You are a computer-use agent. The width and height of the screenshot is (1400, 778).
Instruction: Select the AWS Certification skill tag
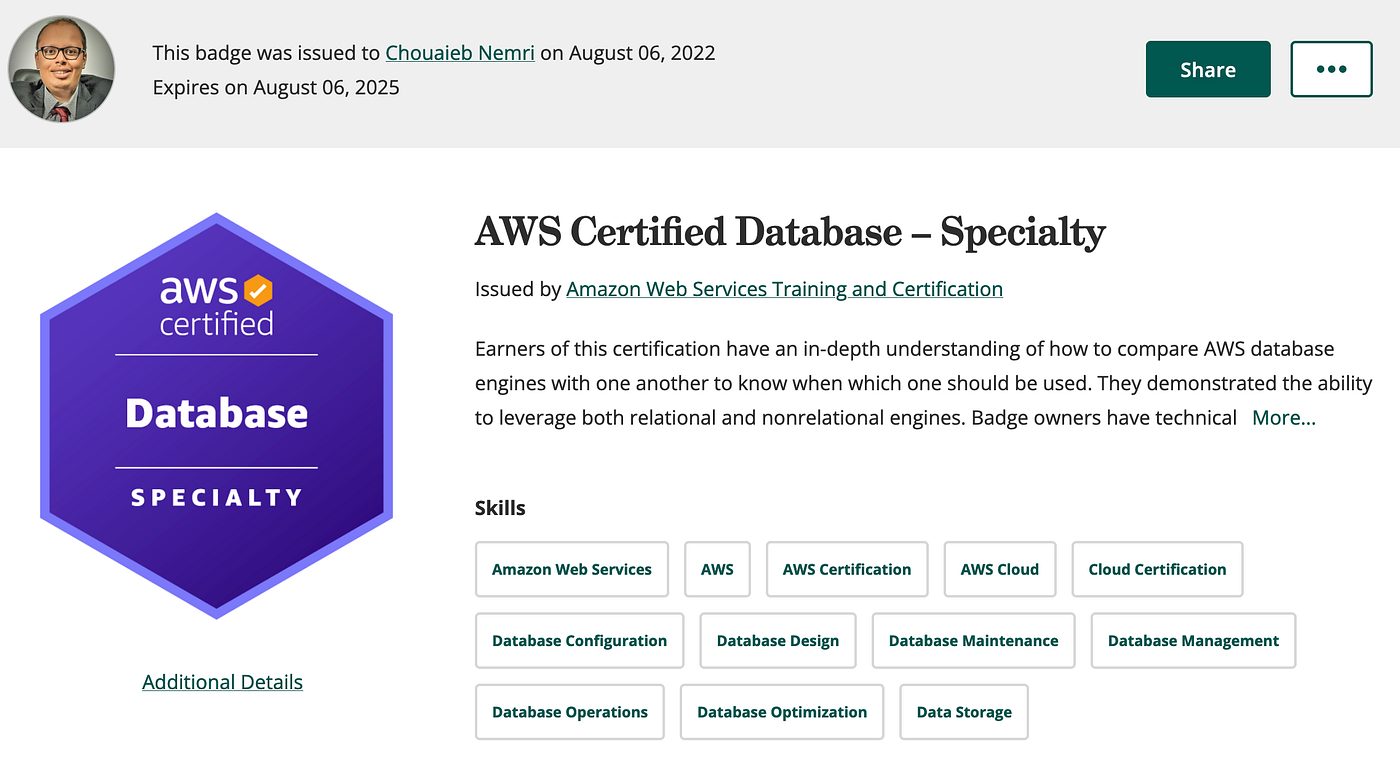click(x=847, y=569)
